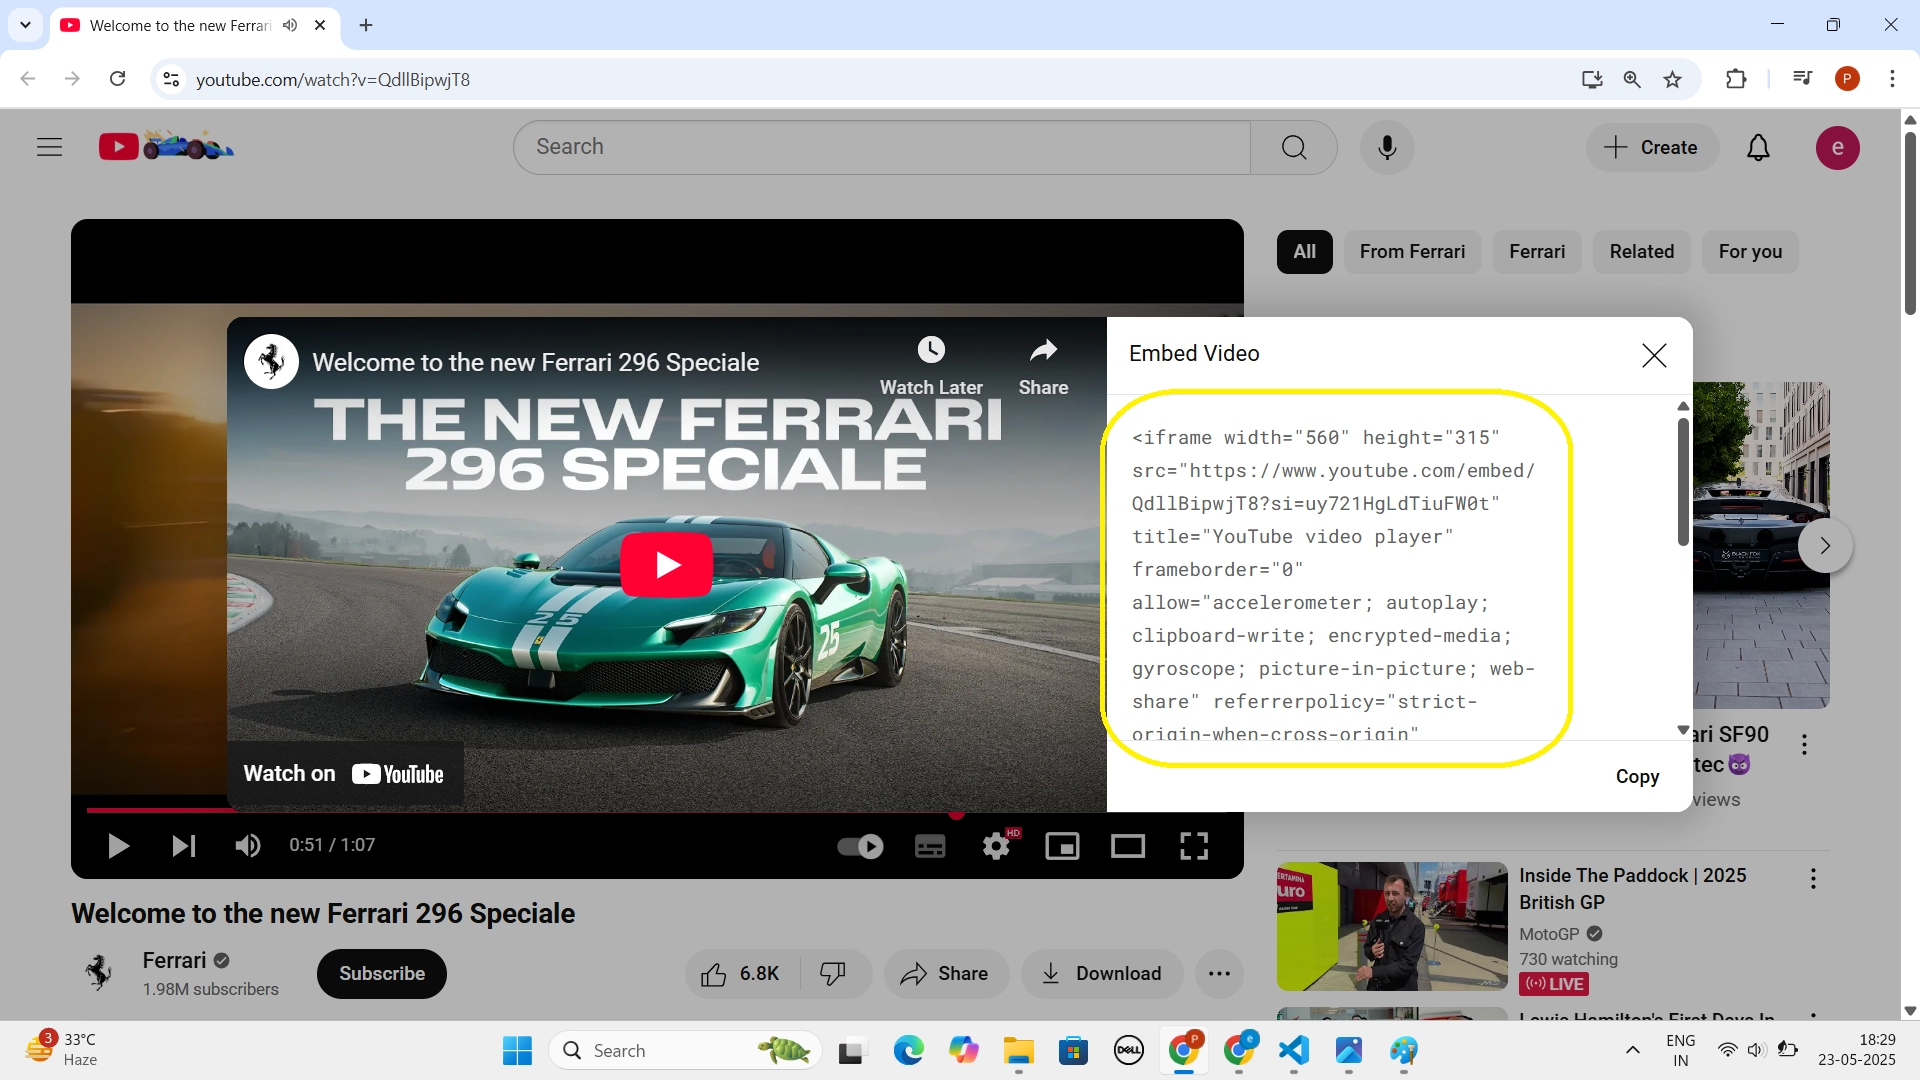Select the Ferrari chip

1537,252
